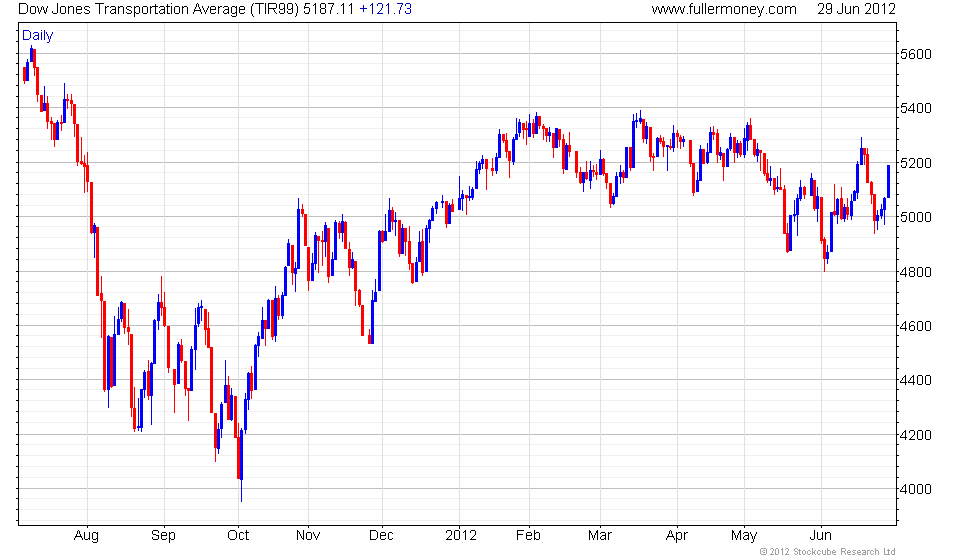The height and width of the screenshot is (560, 980).
Task: Click the 'Feb' month axis label
Action: point(528,536)
